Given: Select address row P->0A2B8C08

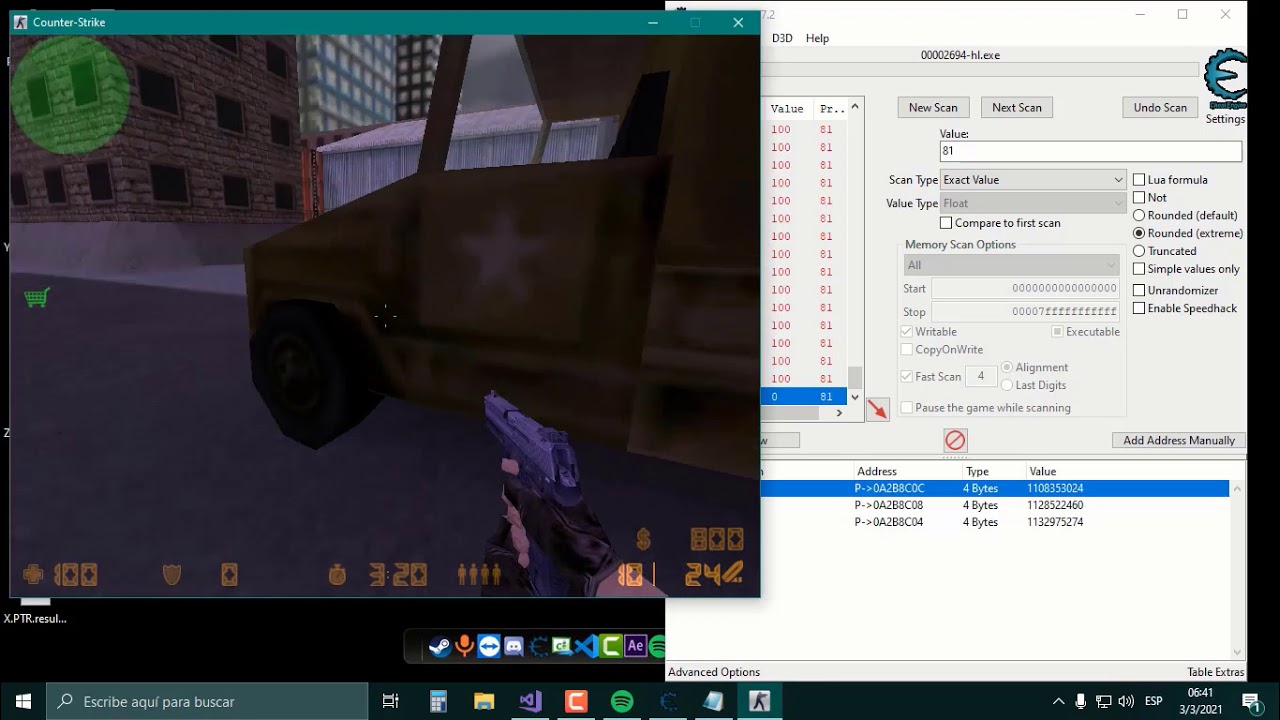Looking at the screenshot, I should tap(995, 505).
